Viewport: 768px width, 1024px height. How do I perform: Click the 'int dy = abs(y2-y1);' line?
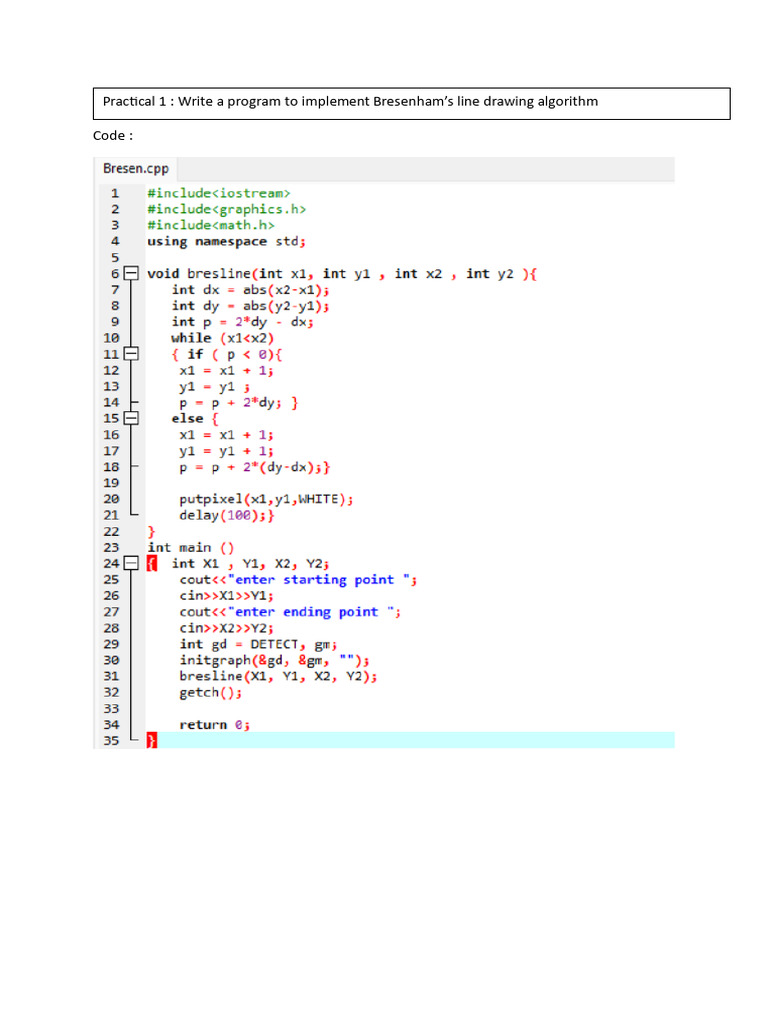pyautogui.click(x=251, y=306)
